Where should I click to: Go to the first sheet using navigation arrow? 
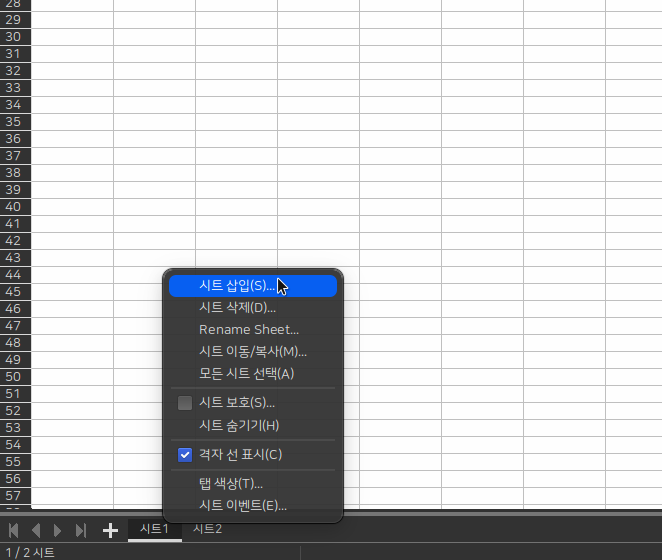14,530
